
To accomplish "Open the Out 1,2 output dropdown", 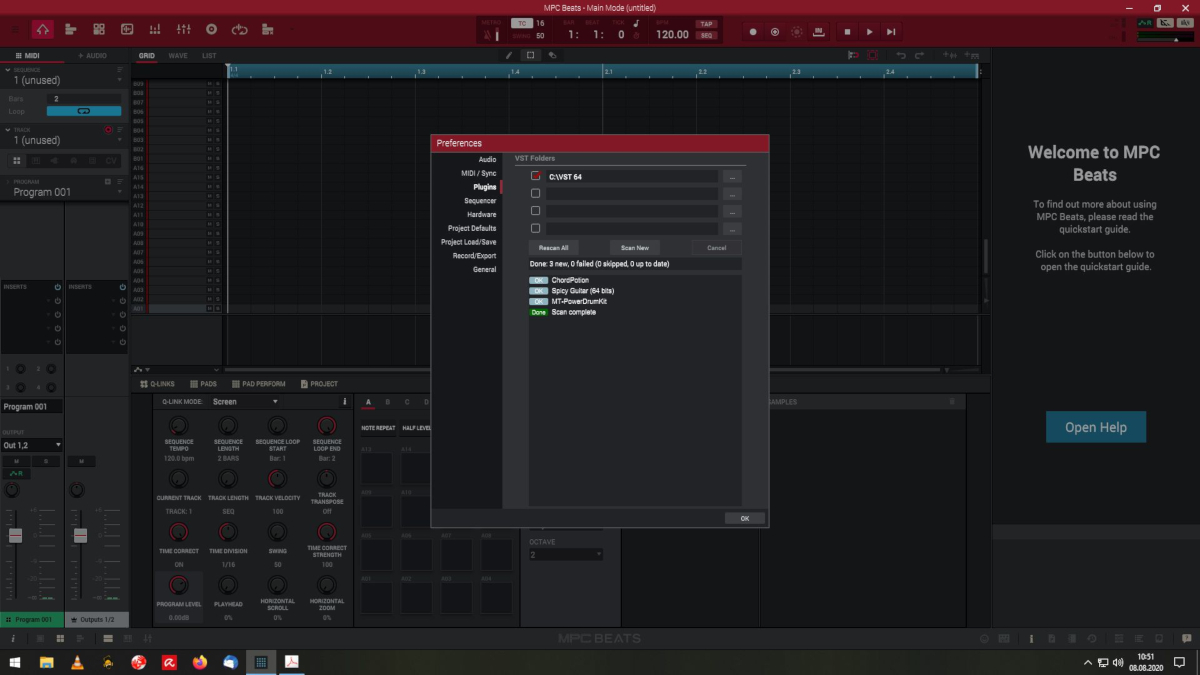I will pyautogui.click(x=32, y=445).
